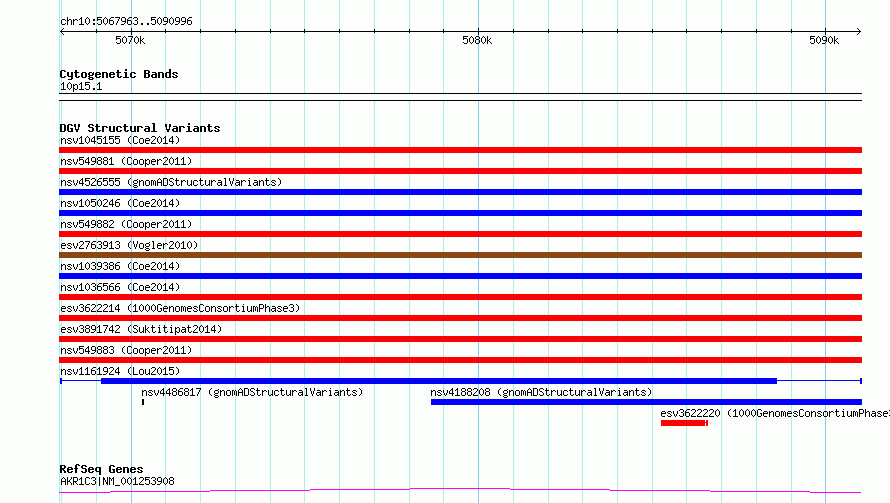Click the red bar under nsv549882
This screenshot has width=890, height=503.
tap(460, 234)
